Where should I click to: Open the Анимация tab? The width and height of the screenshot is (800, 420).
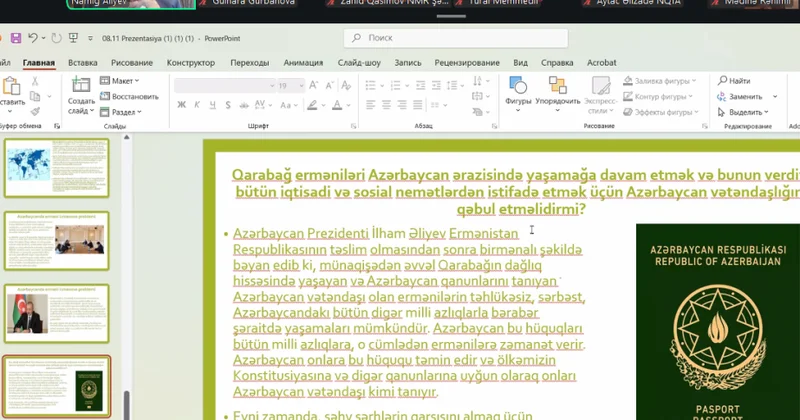coord(303,63)
